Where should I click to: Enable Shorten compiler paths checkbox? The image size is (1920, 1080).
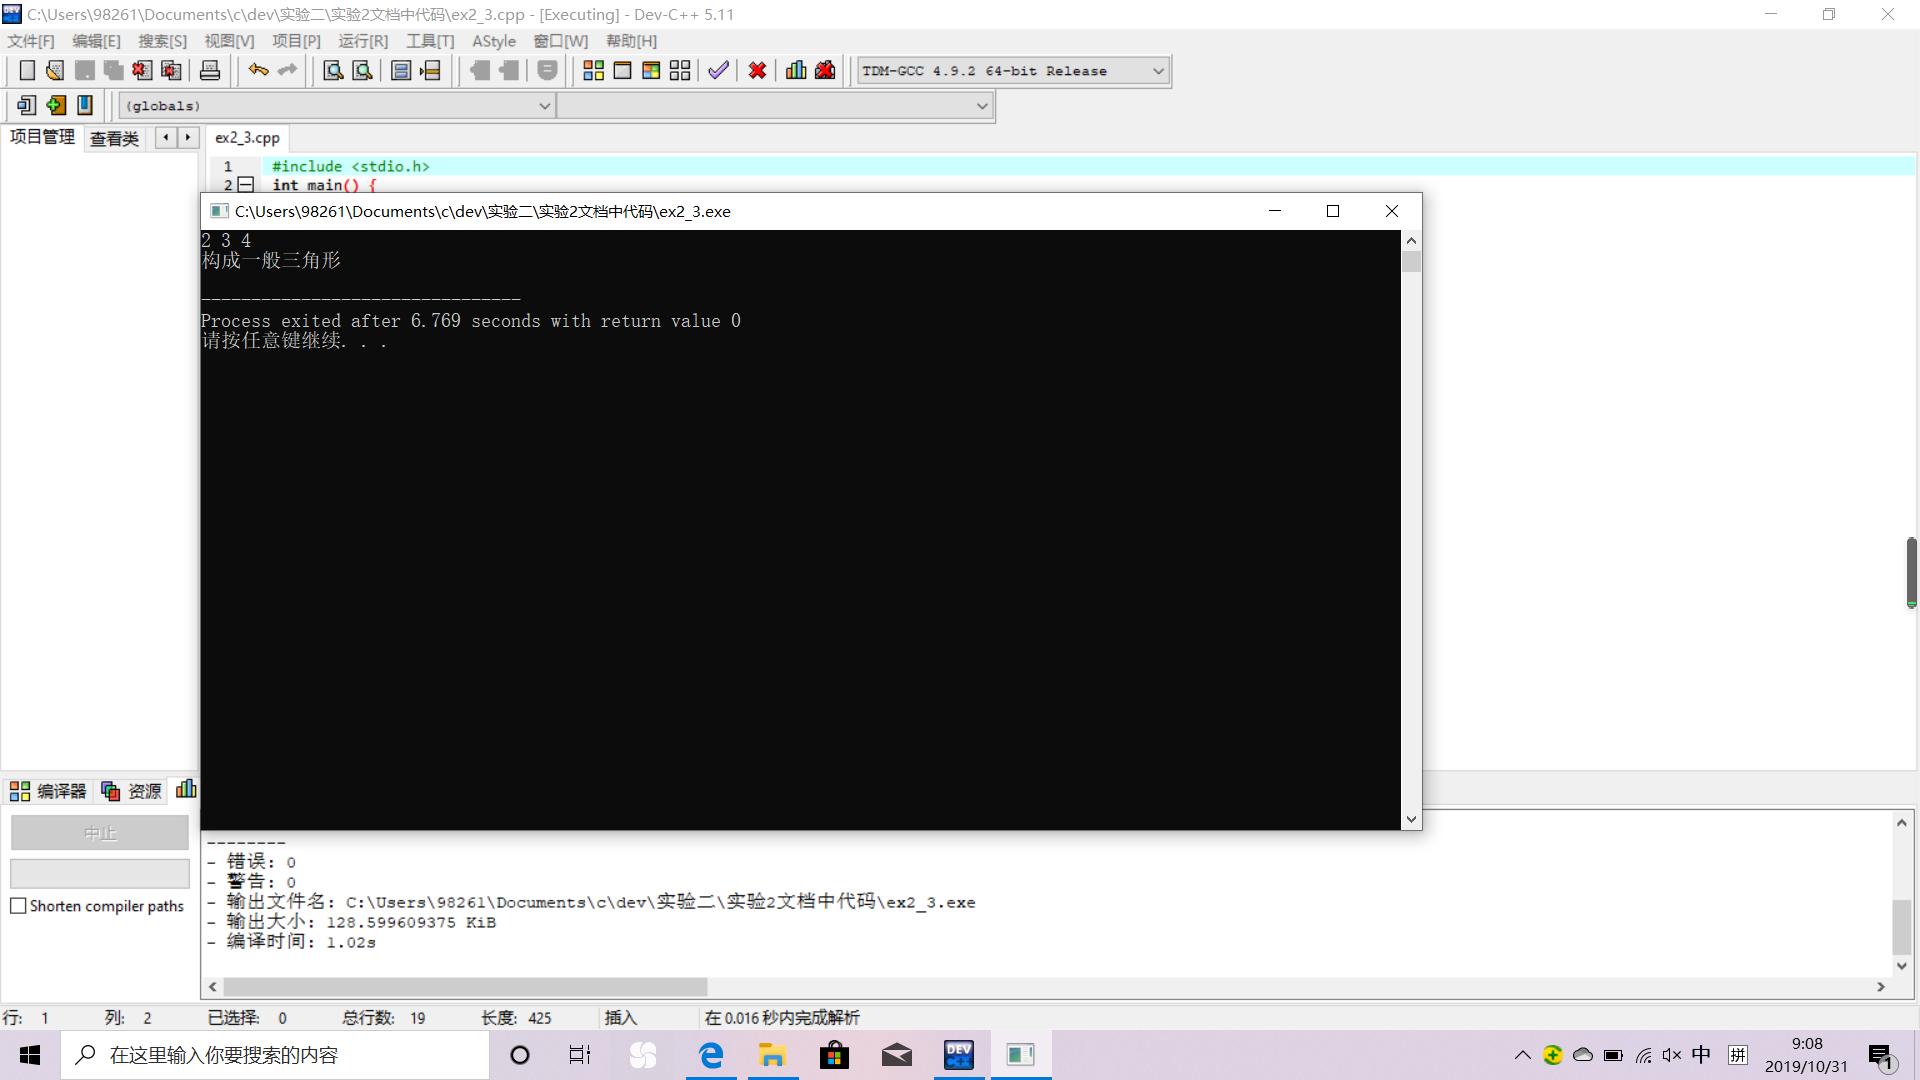point(18,906)
